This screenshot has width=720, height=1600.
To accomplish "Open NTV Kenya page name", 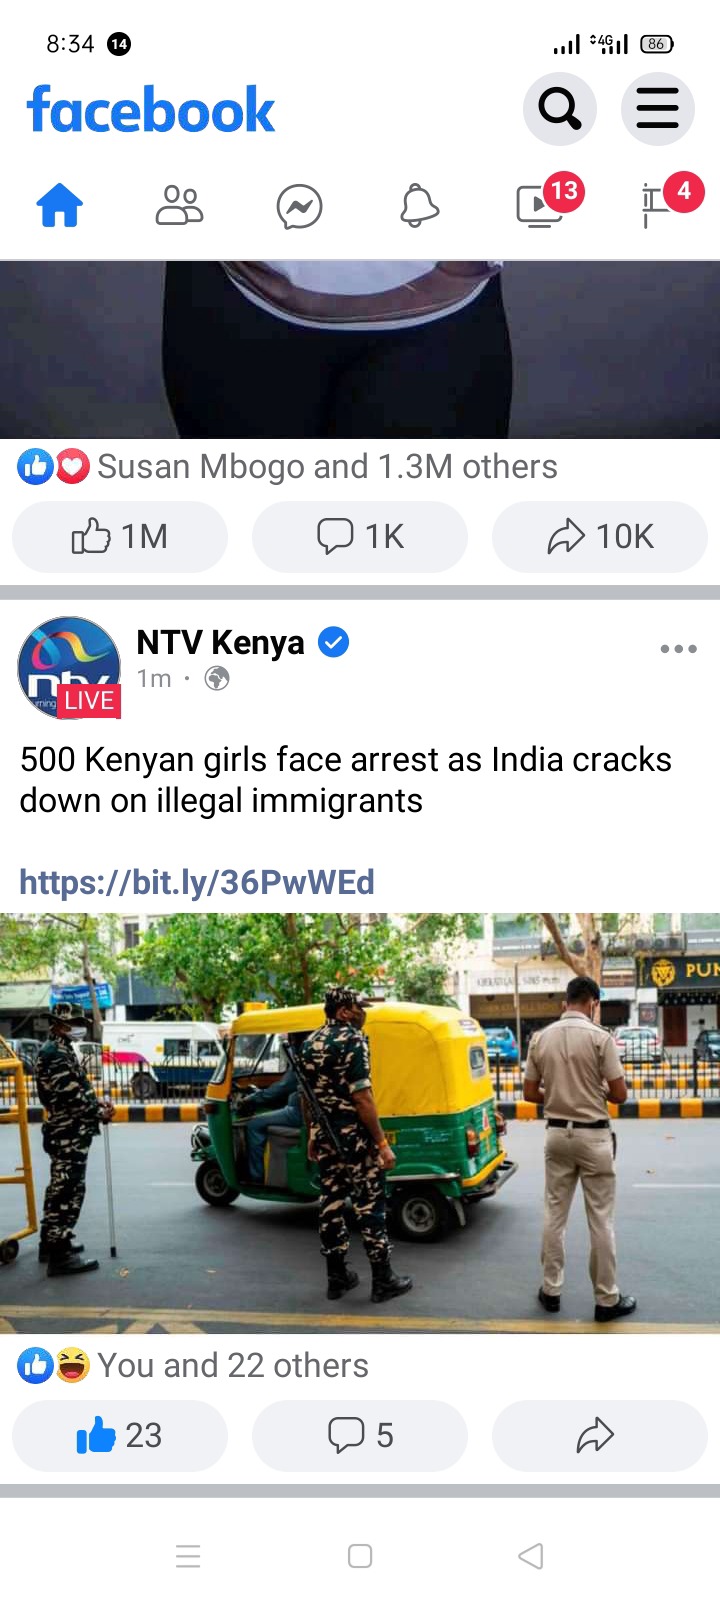I will tap(220, 642).
